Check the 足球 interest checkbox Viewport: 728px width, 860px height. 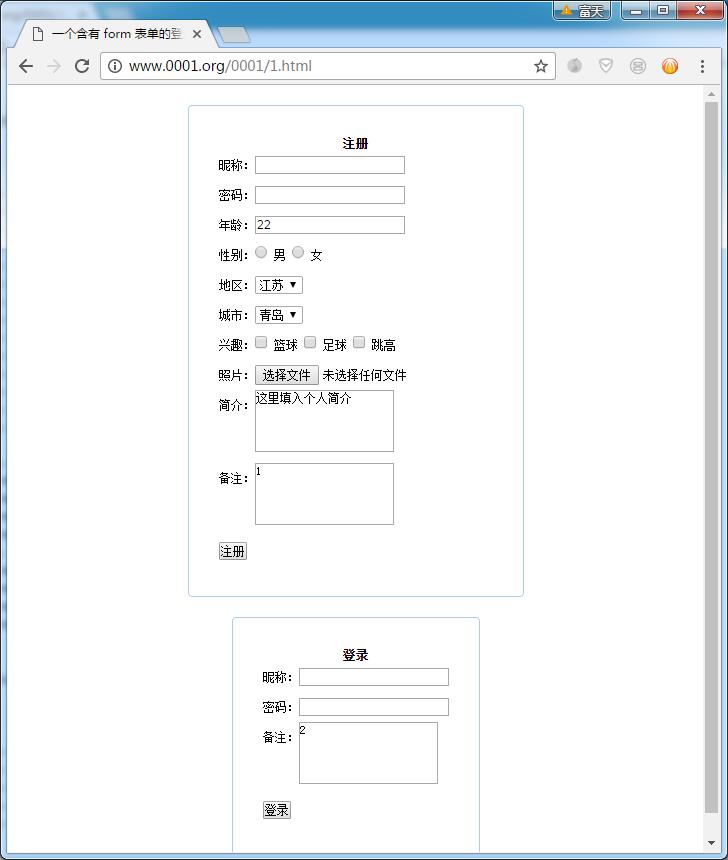(310, 342)
